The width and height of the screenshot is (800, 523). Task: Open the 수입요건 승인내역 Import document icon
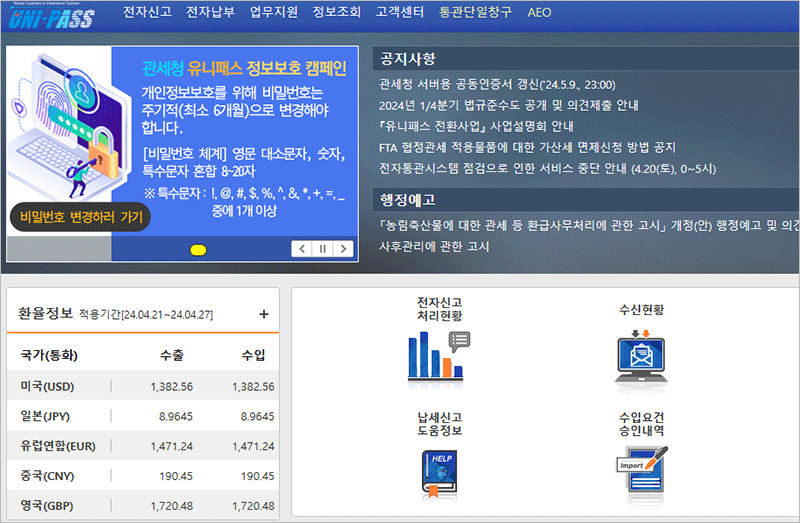642,468
